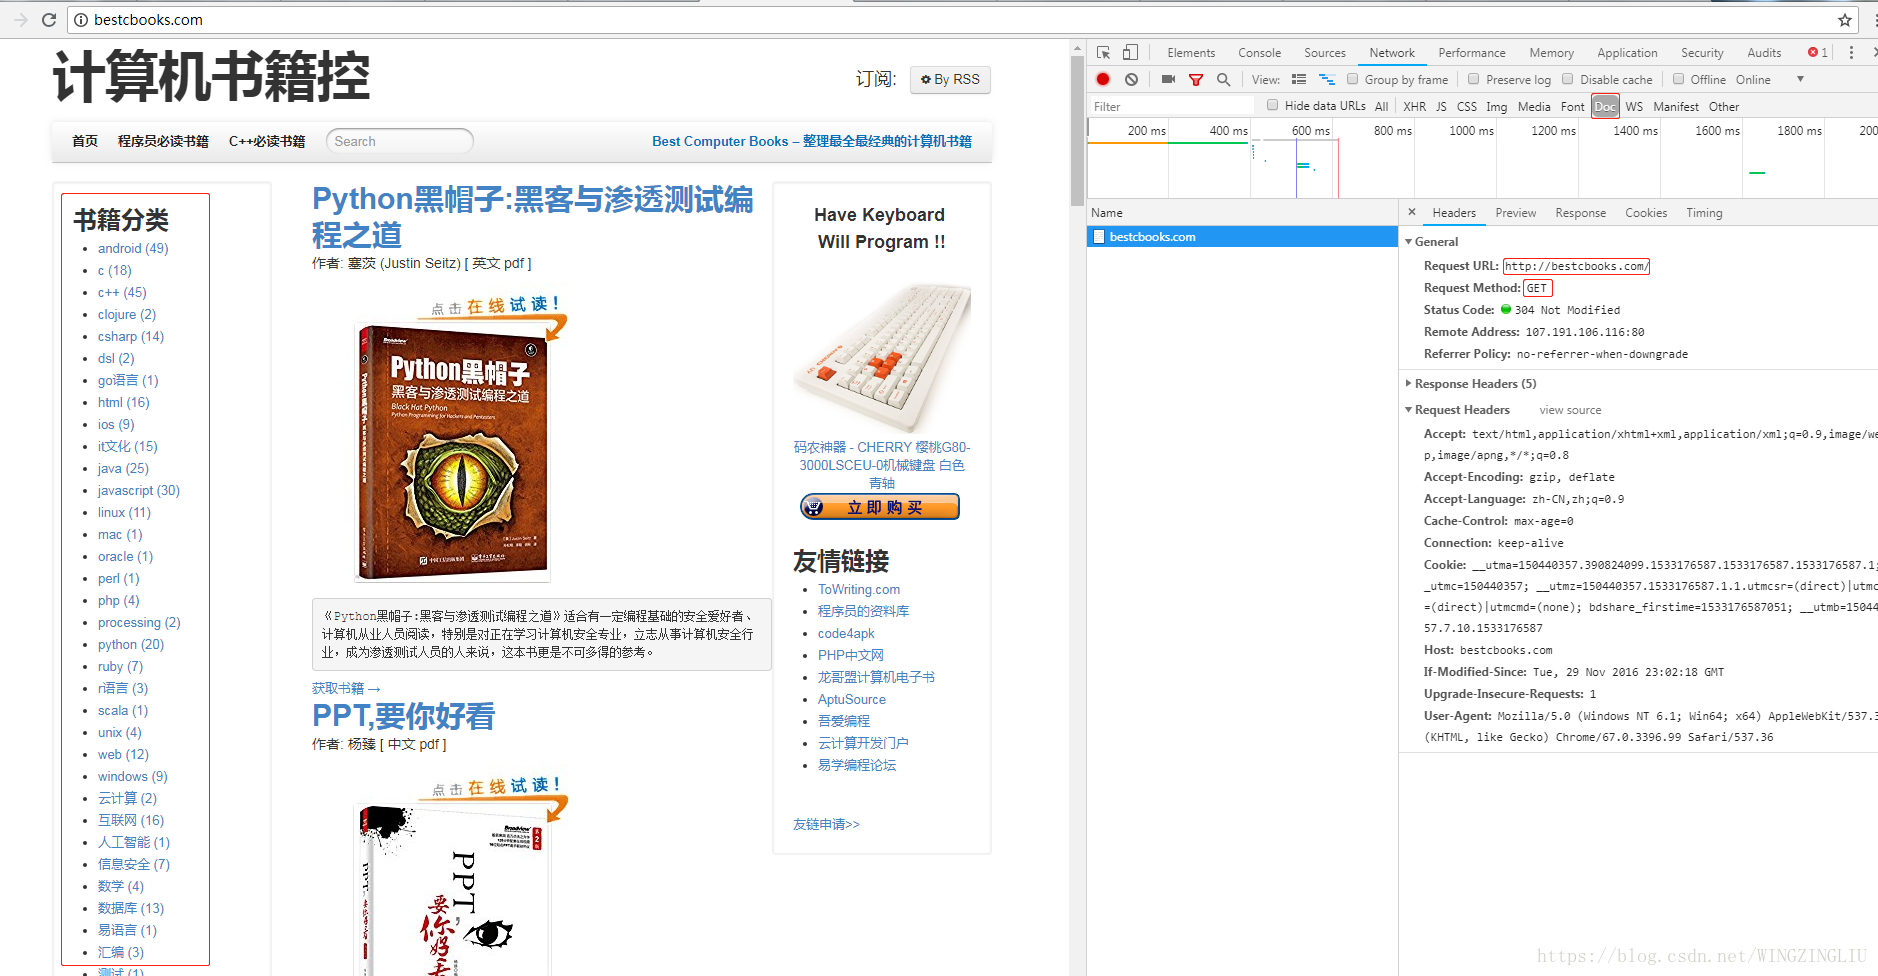
Task: Select the XHR resource type filter
Action: (1414, 106)
